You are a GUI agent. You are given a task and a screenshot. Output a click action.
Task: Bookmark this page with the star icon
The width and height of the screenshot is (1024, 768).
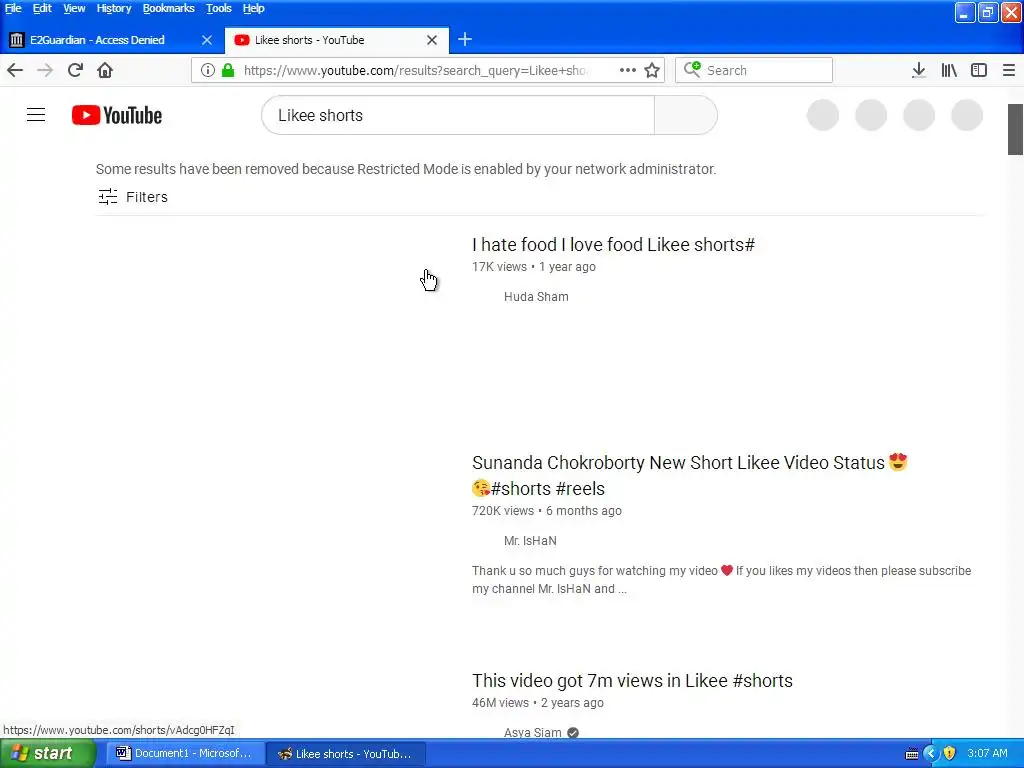point(652,71)
